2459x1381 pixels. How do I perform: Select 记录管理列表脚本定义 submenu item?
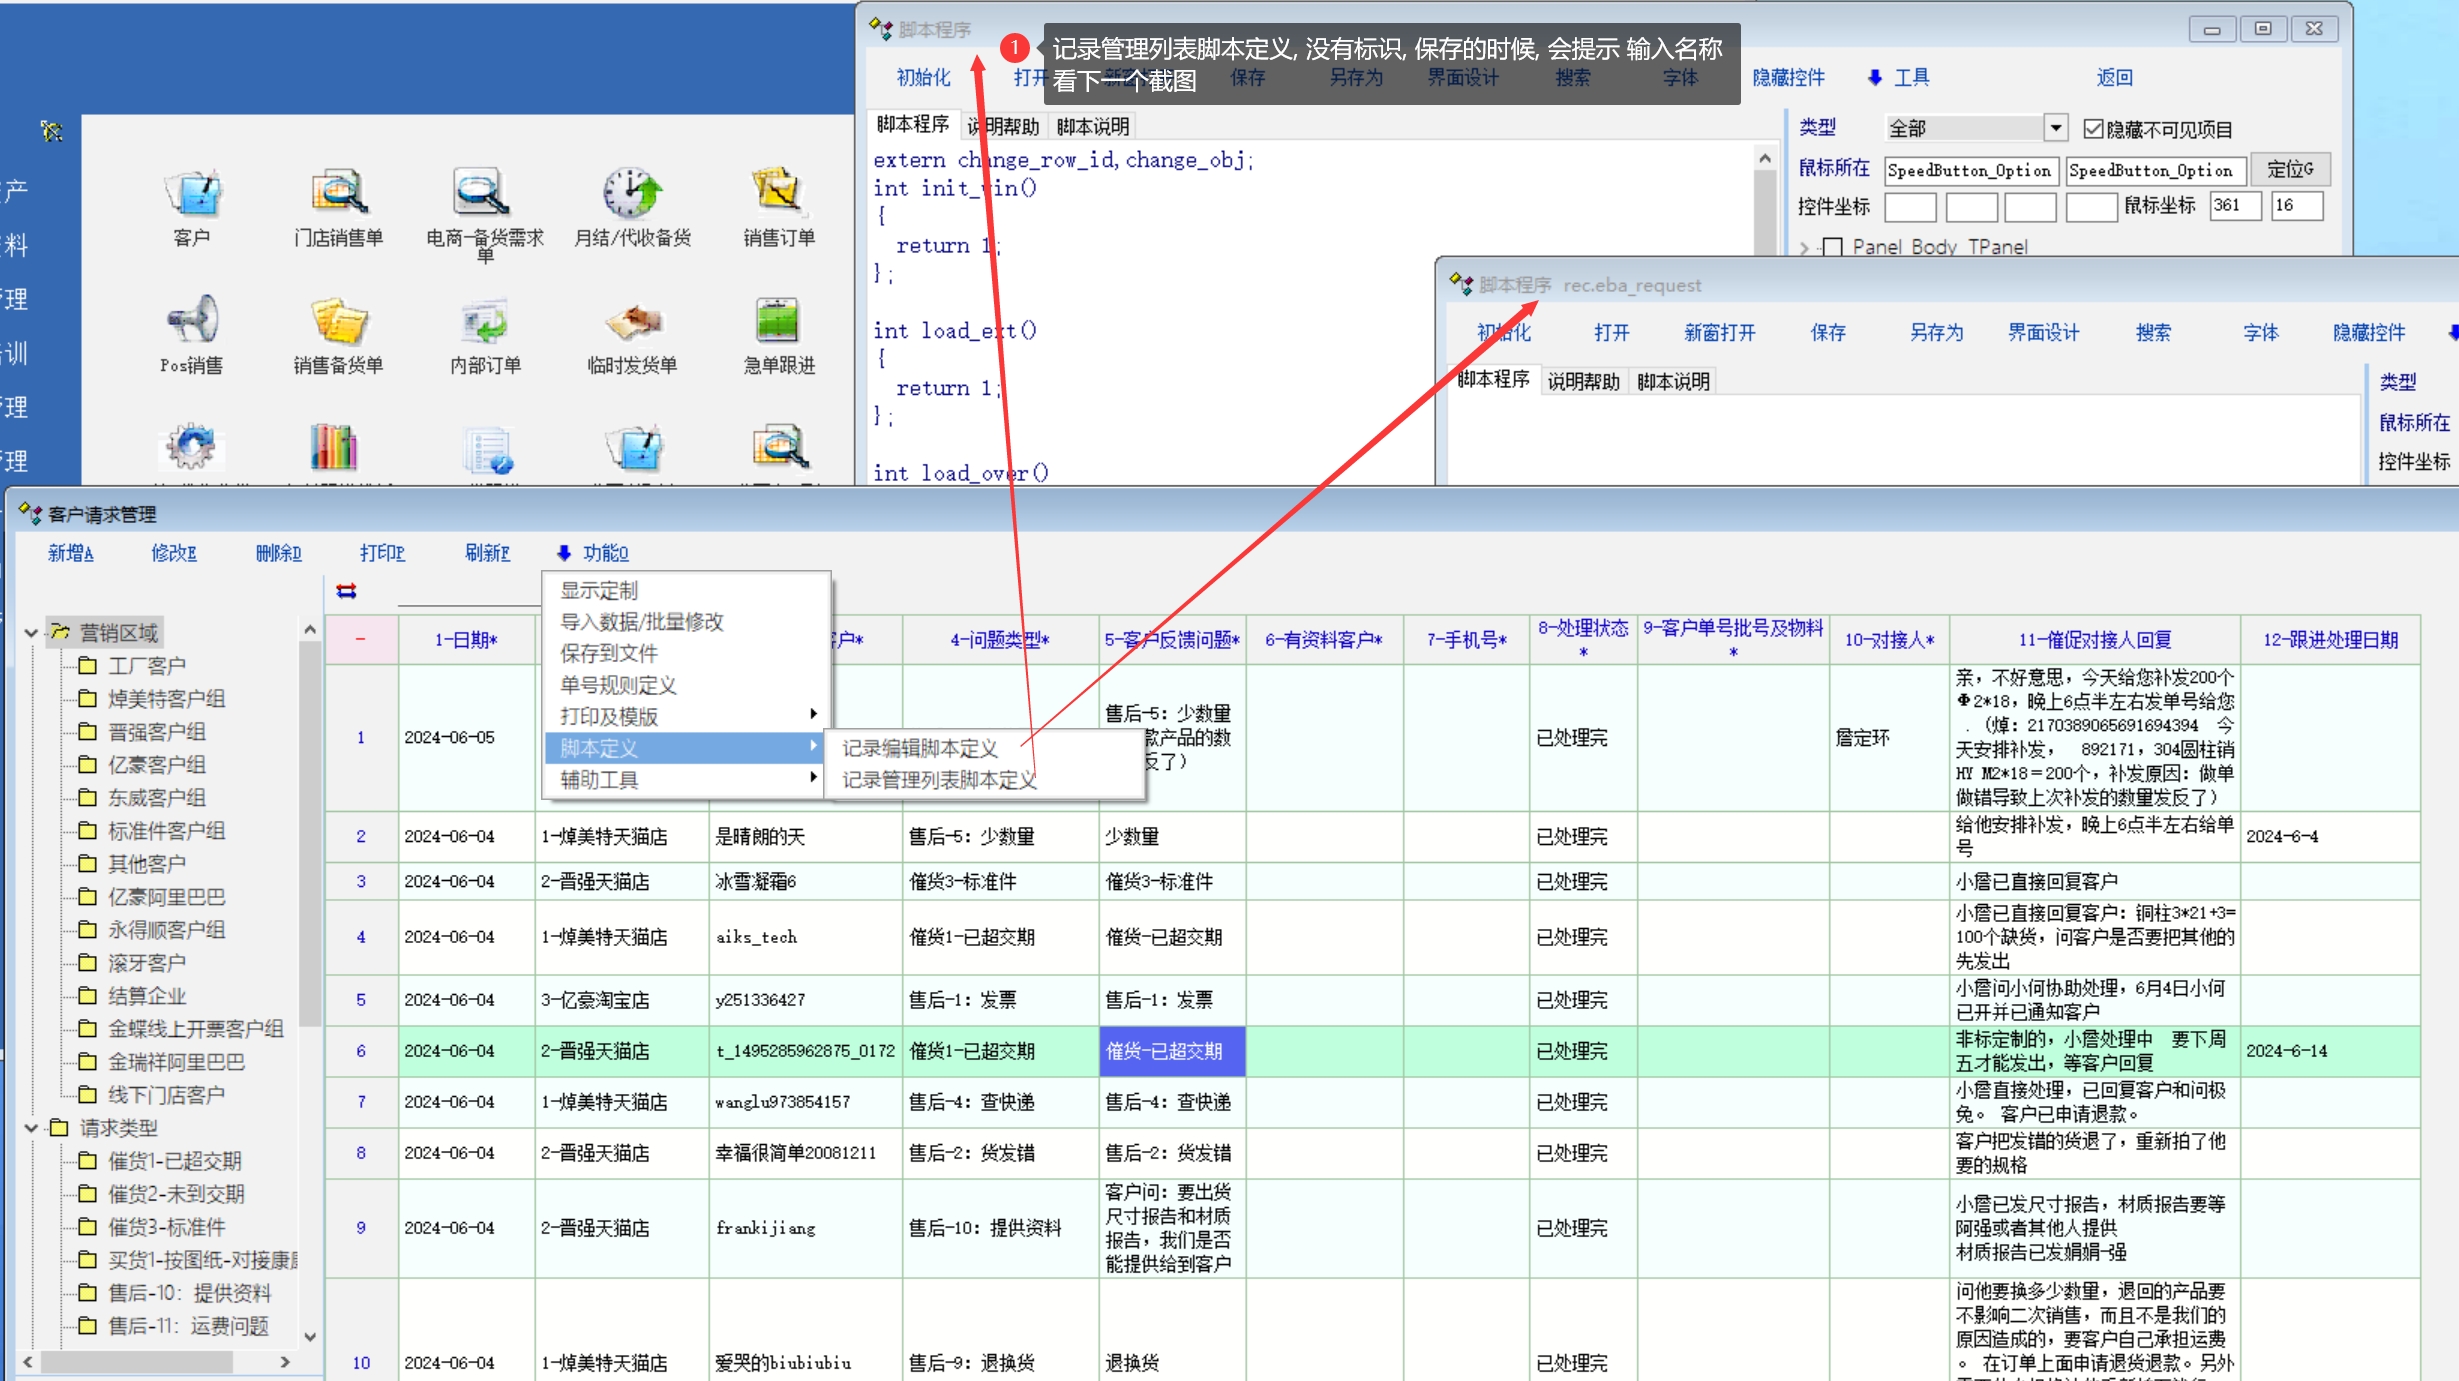tap(939, 780)
